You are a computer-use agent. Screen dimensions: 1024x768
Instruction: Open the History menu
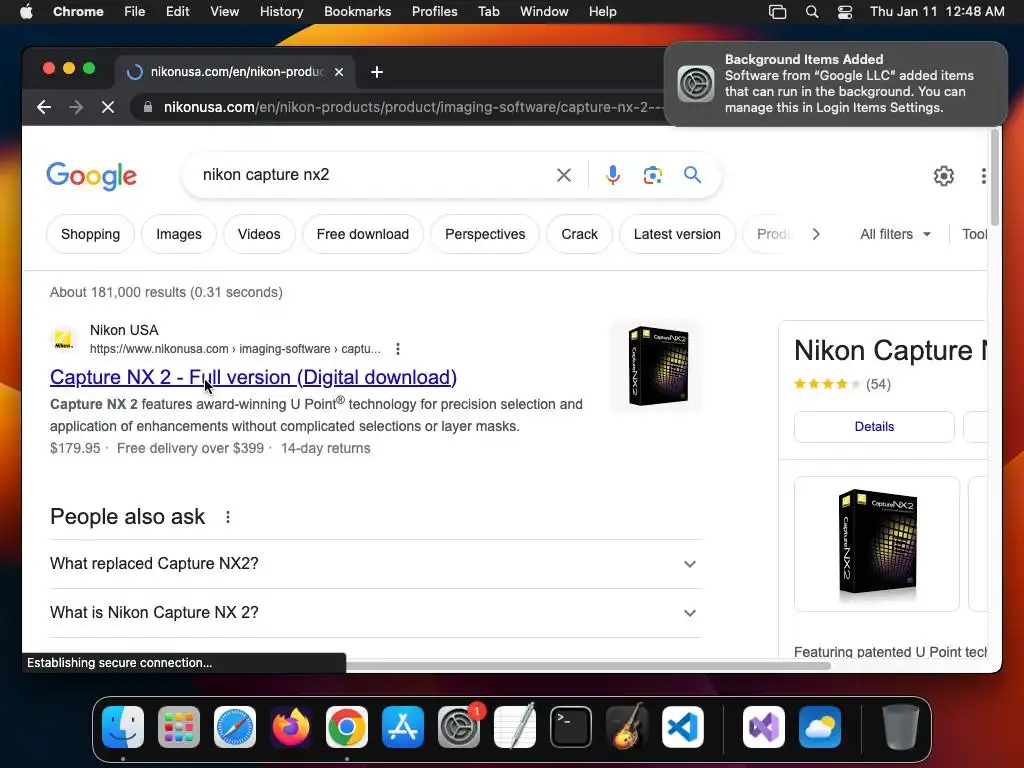click(281, 12)
